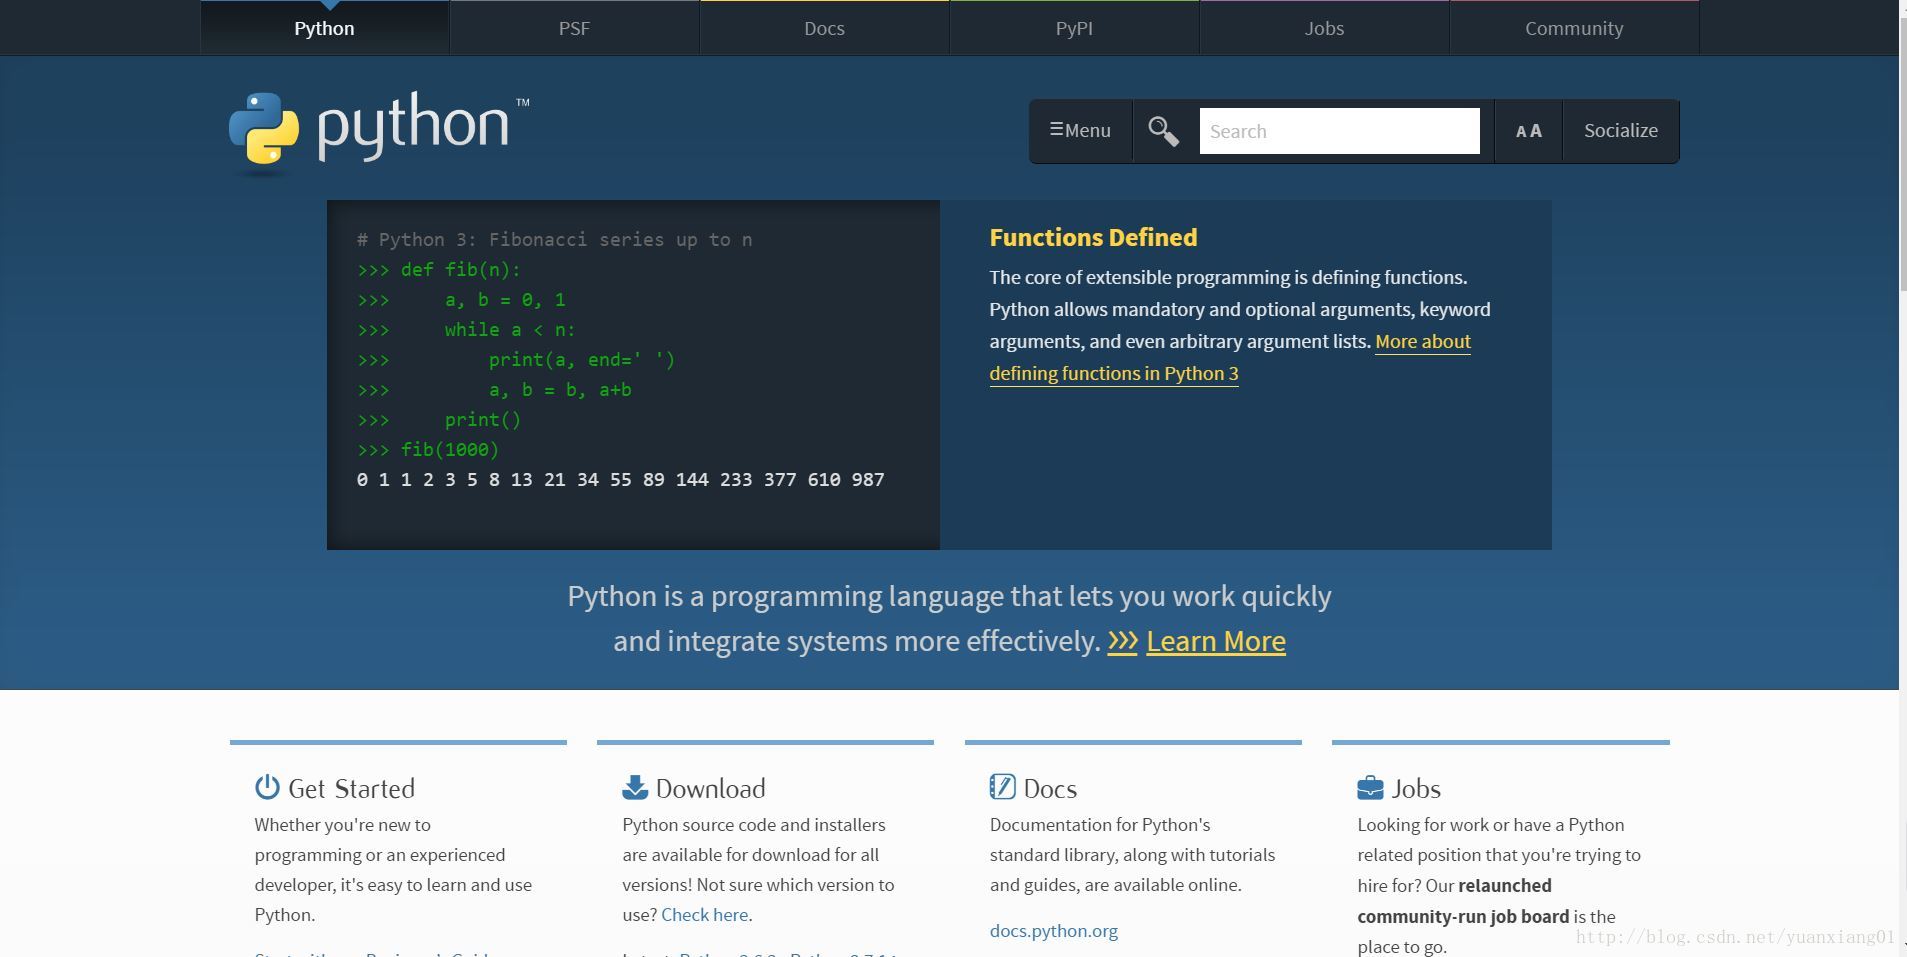Click the Functions Defined heading

(1093, 238)
